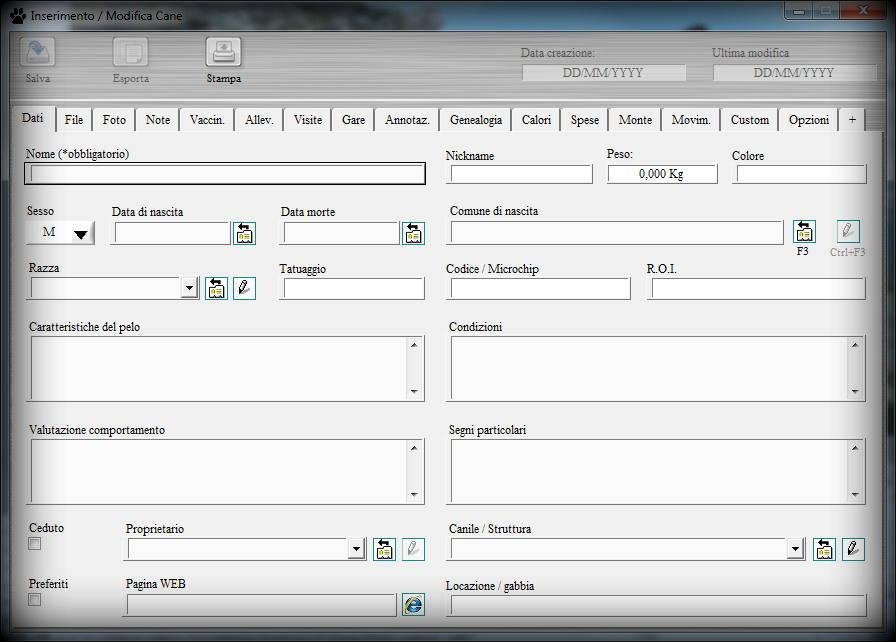Click the Data di nascita field

click(171, 233)
